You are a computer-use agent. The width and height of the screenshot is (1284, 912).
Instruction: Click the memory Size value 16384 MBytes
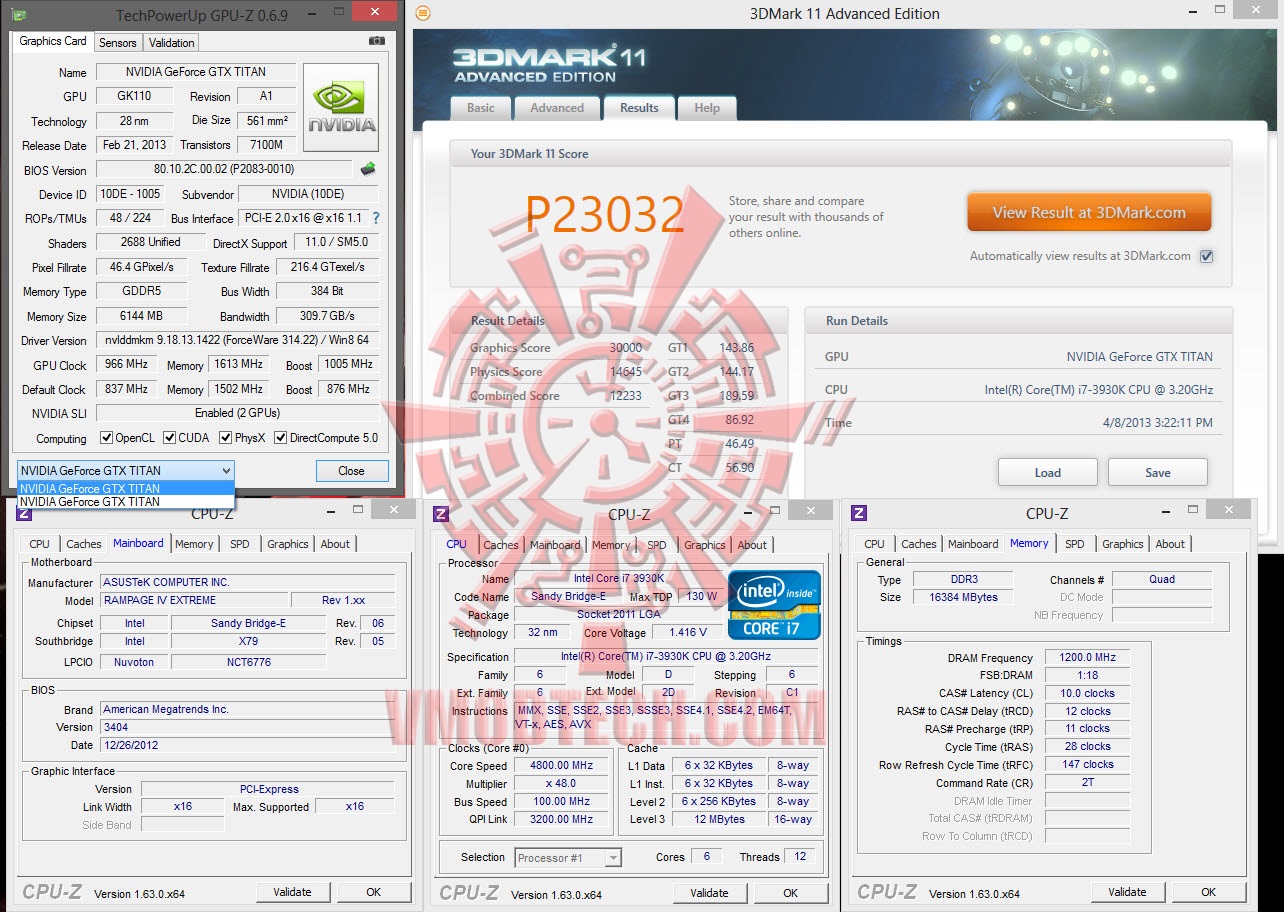962,597
